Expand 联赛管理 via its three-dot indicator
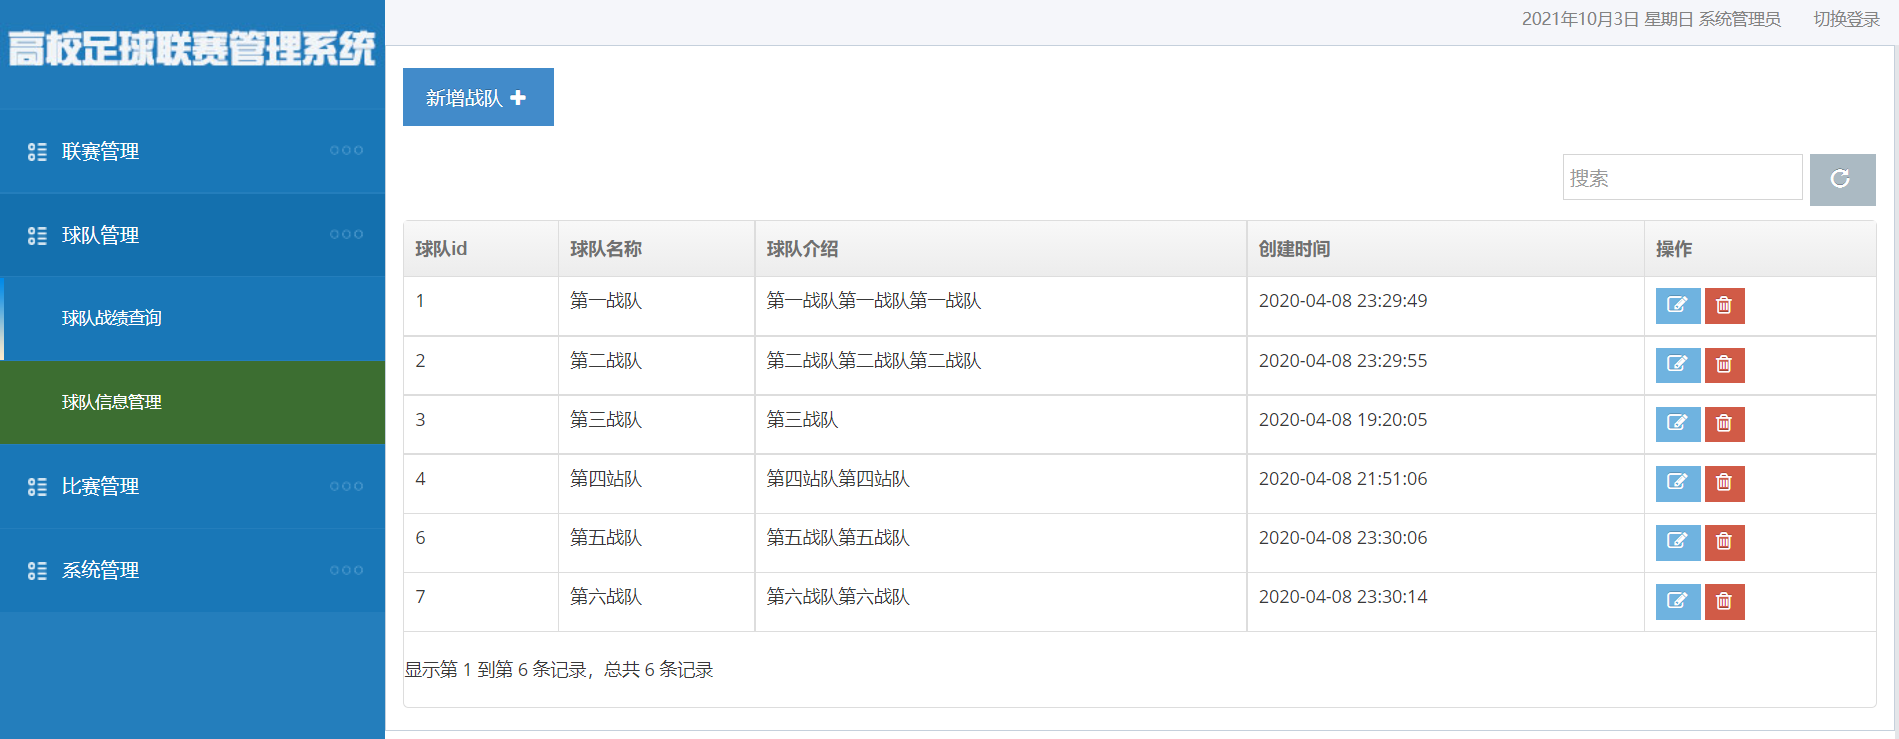This screenshot has width=1899, height=739. 346,150
